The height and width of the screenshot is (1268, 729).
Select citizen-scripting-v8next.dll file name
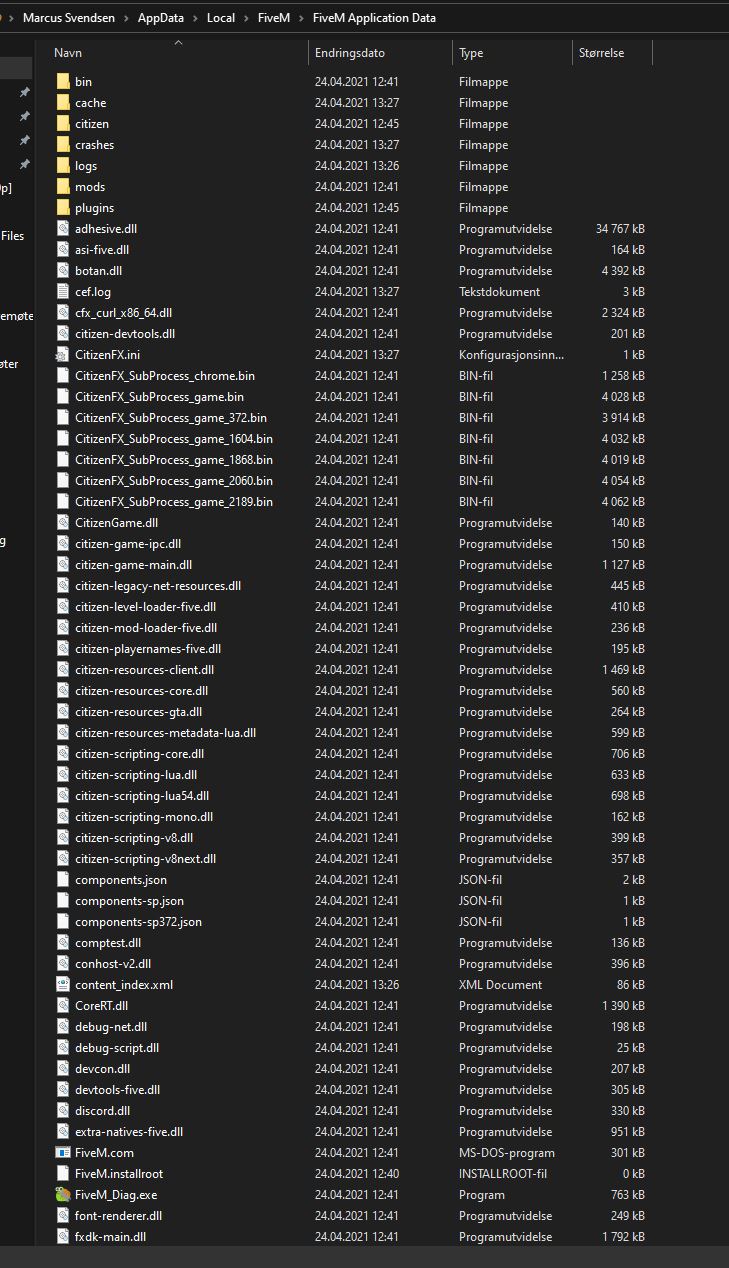pyautogui.click(x=145, y=859)
